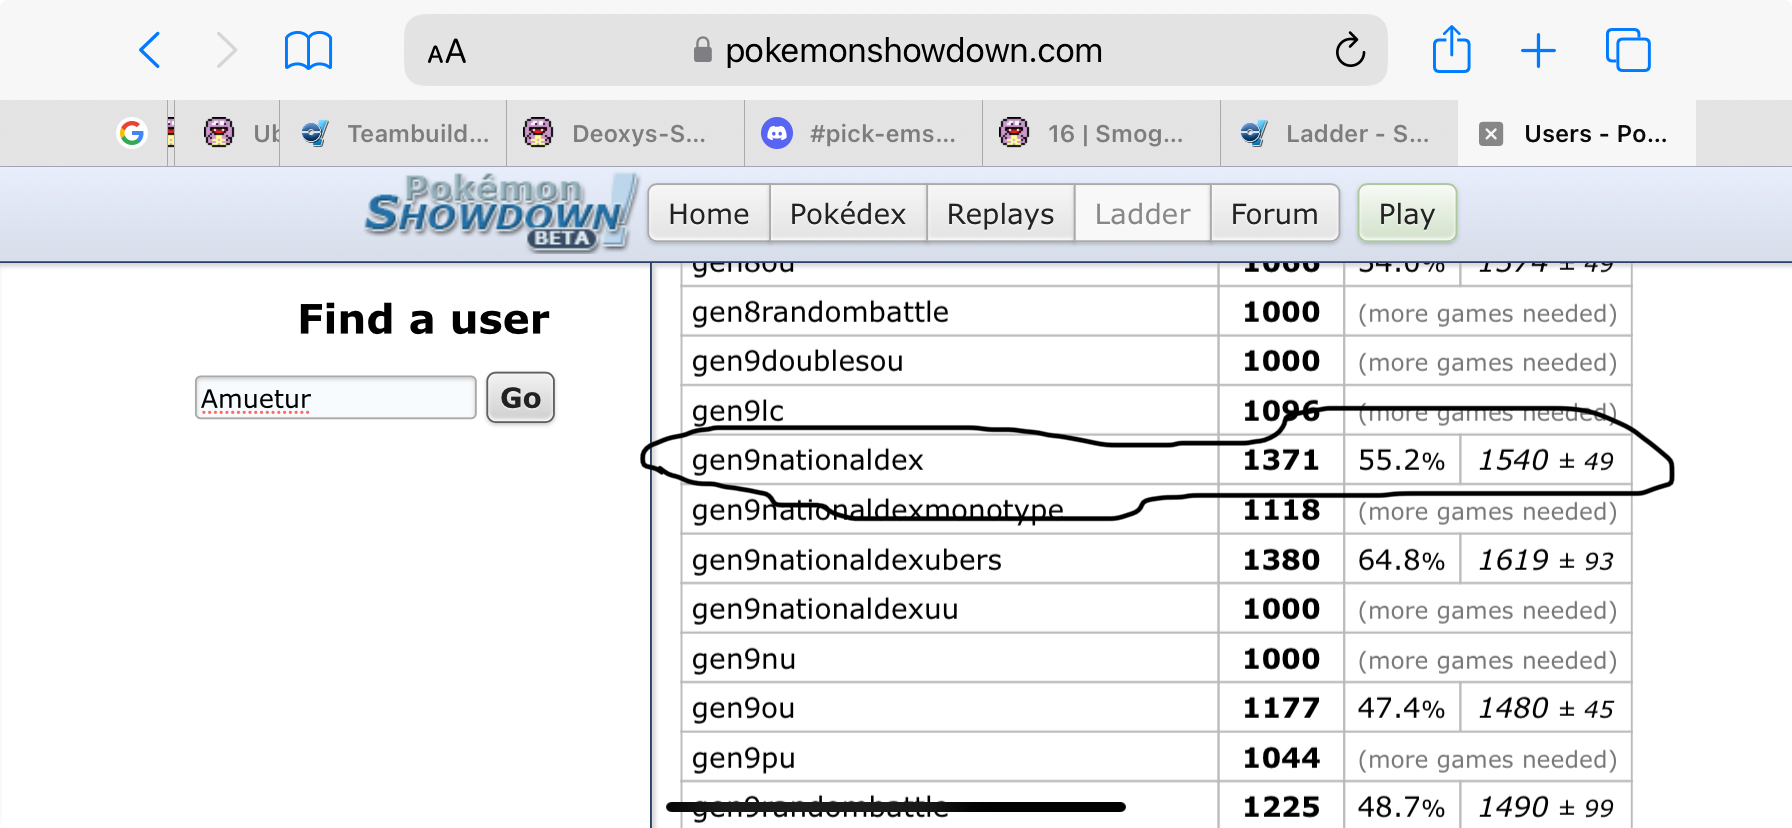Click the 1380 Elo value

pyautogui.click(x=1281, y=560)
